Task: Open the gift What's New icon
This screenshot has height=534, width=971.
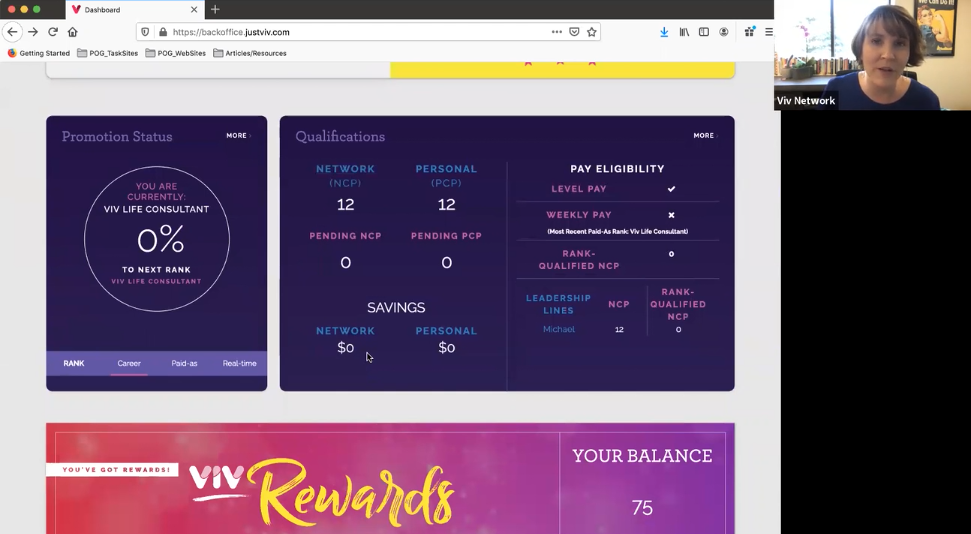Action: pos(749,32)
